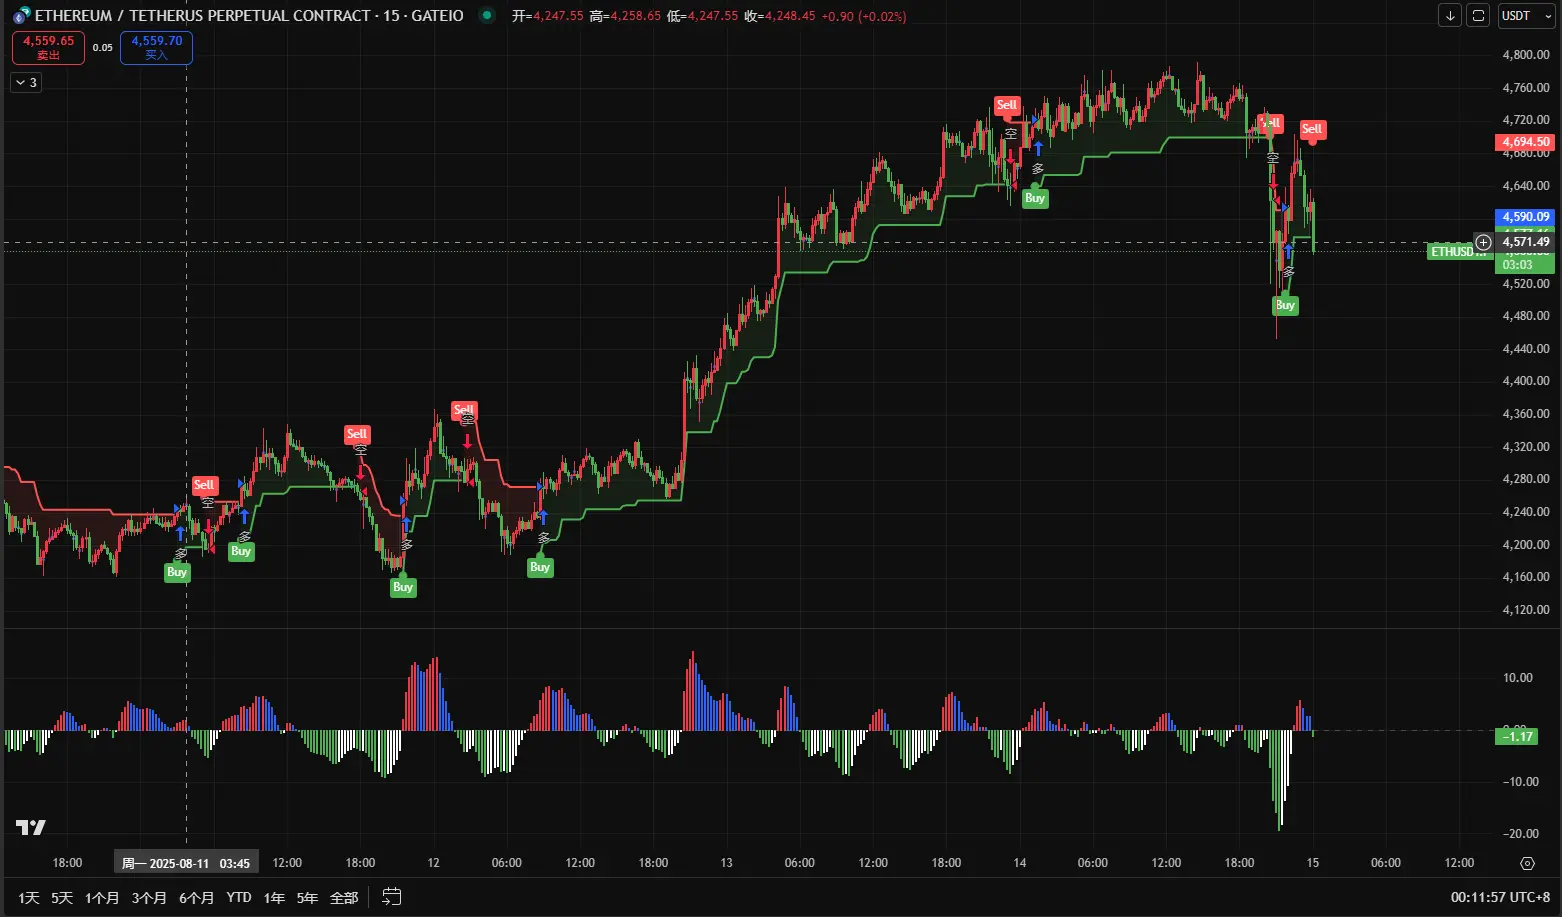Click the green market status dot
Image resolution: width=1562 pixels, height=917 pixels.
tap(487, 16)
